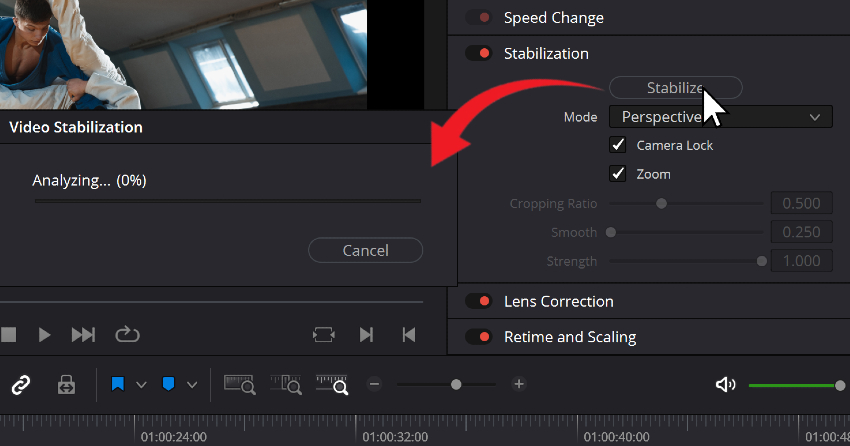Viewport: 850px width, 446px height.
Task: Click the viewer scrub bar above transport controls
Action: click(x=211, y=302)
